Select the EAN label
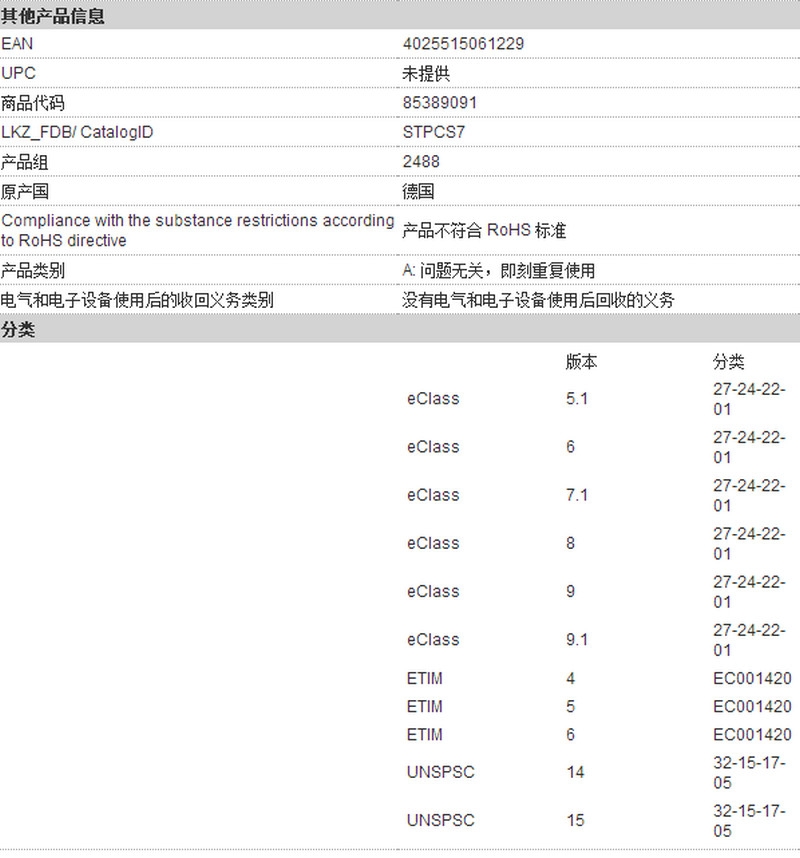The height and width of the screenshot is (858, 800). point(17,44)
